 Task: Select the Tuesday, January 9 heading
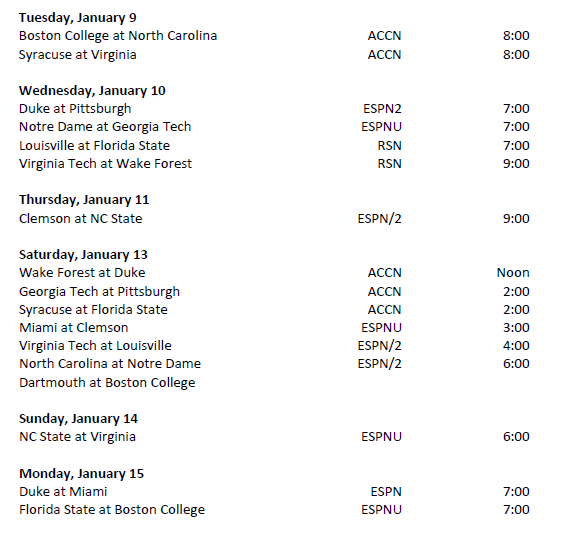tap(77, 17)
